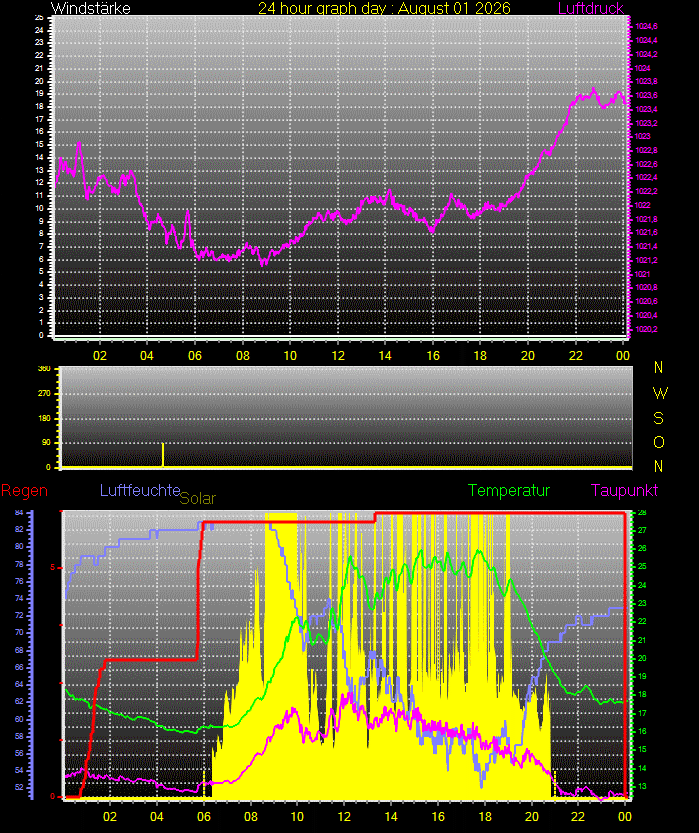699x833 pixels.
Task: Click the yellow wind direction spike near 04:40
Action: (163, 455)
